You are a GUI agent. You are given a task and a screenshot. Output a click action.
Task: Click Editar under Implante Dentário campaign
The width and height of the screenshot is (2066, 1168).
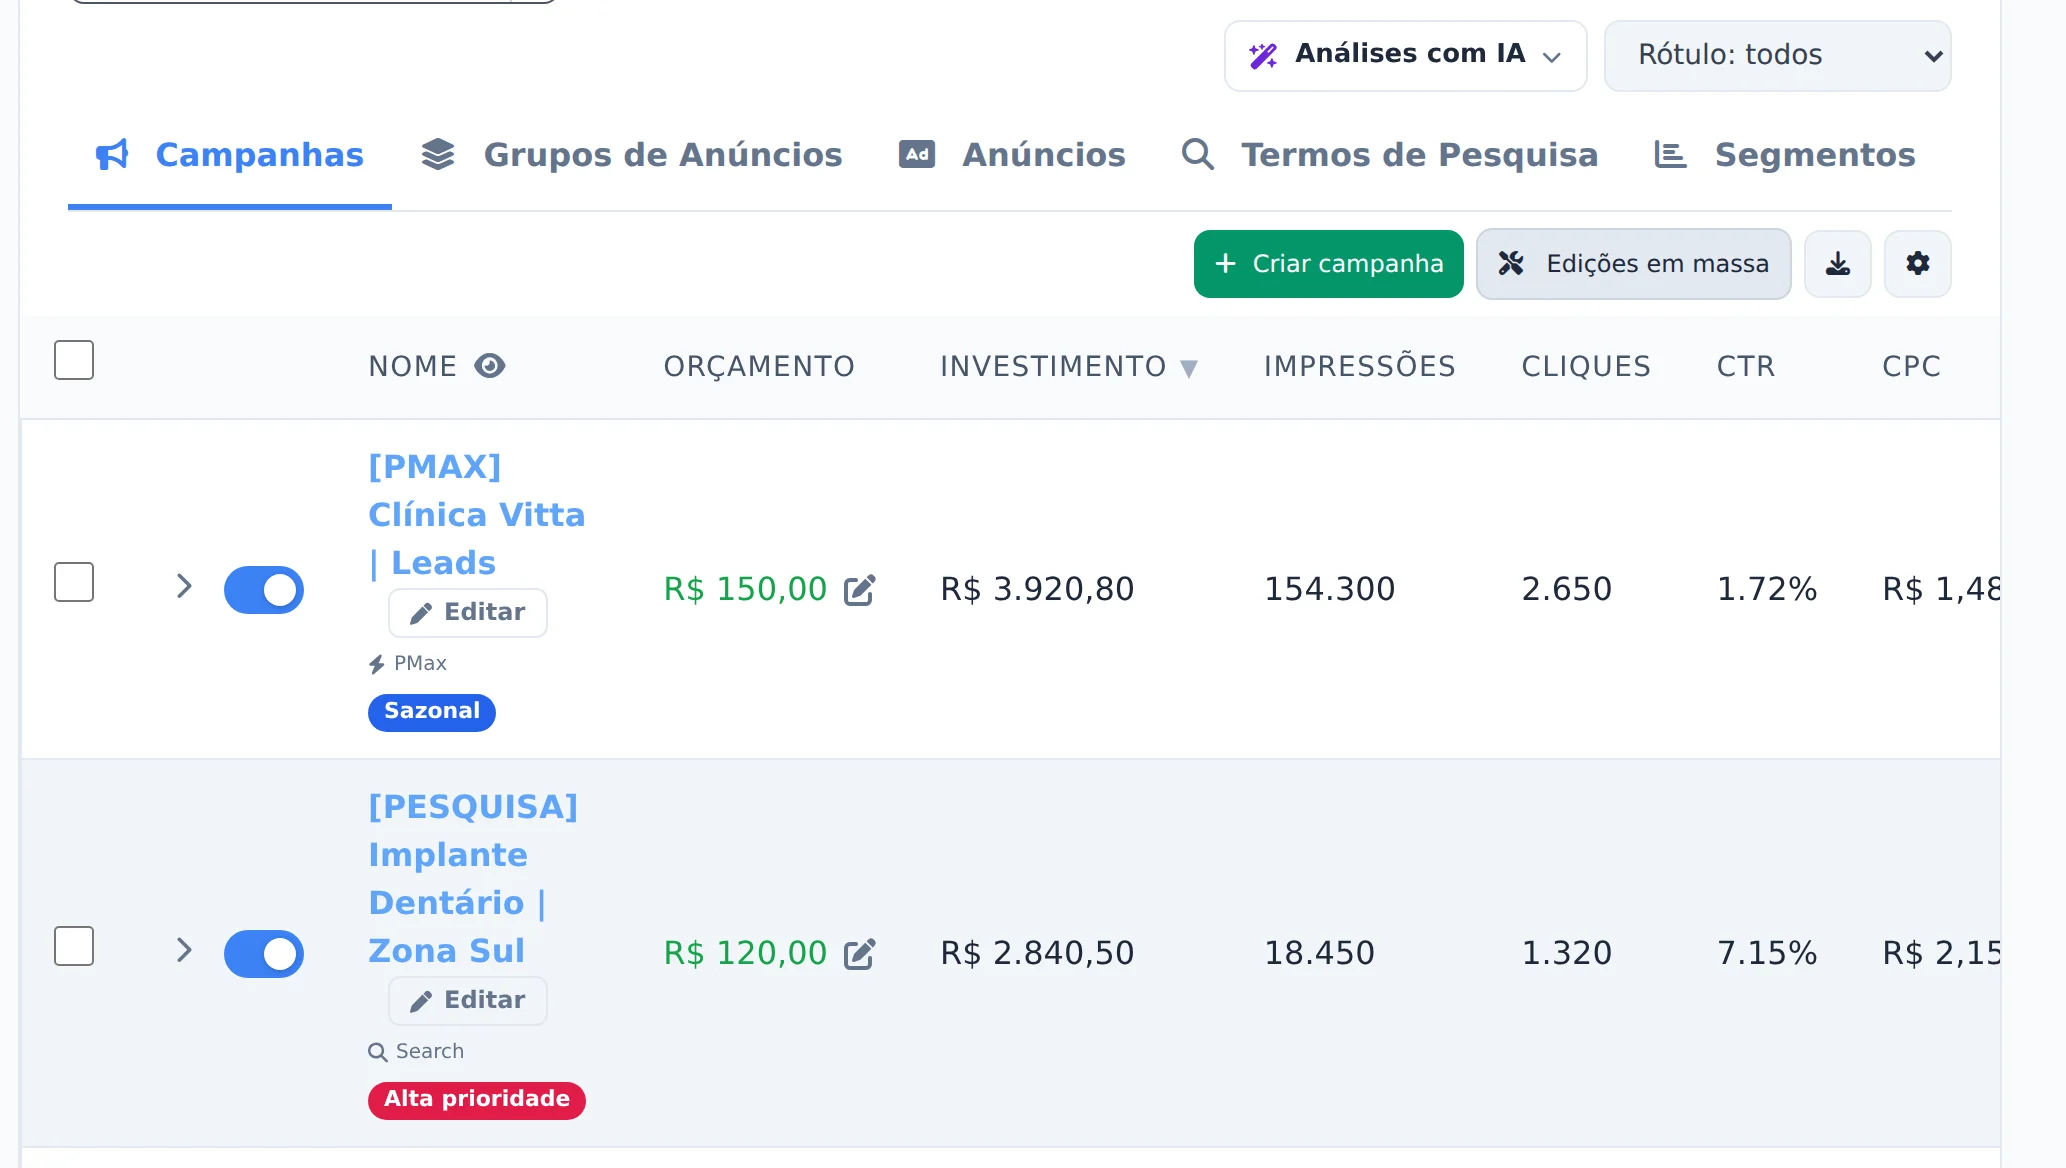[468, 1001]
